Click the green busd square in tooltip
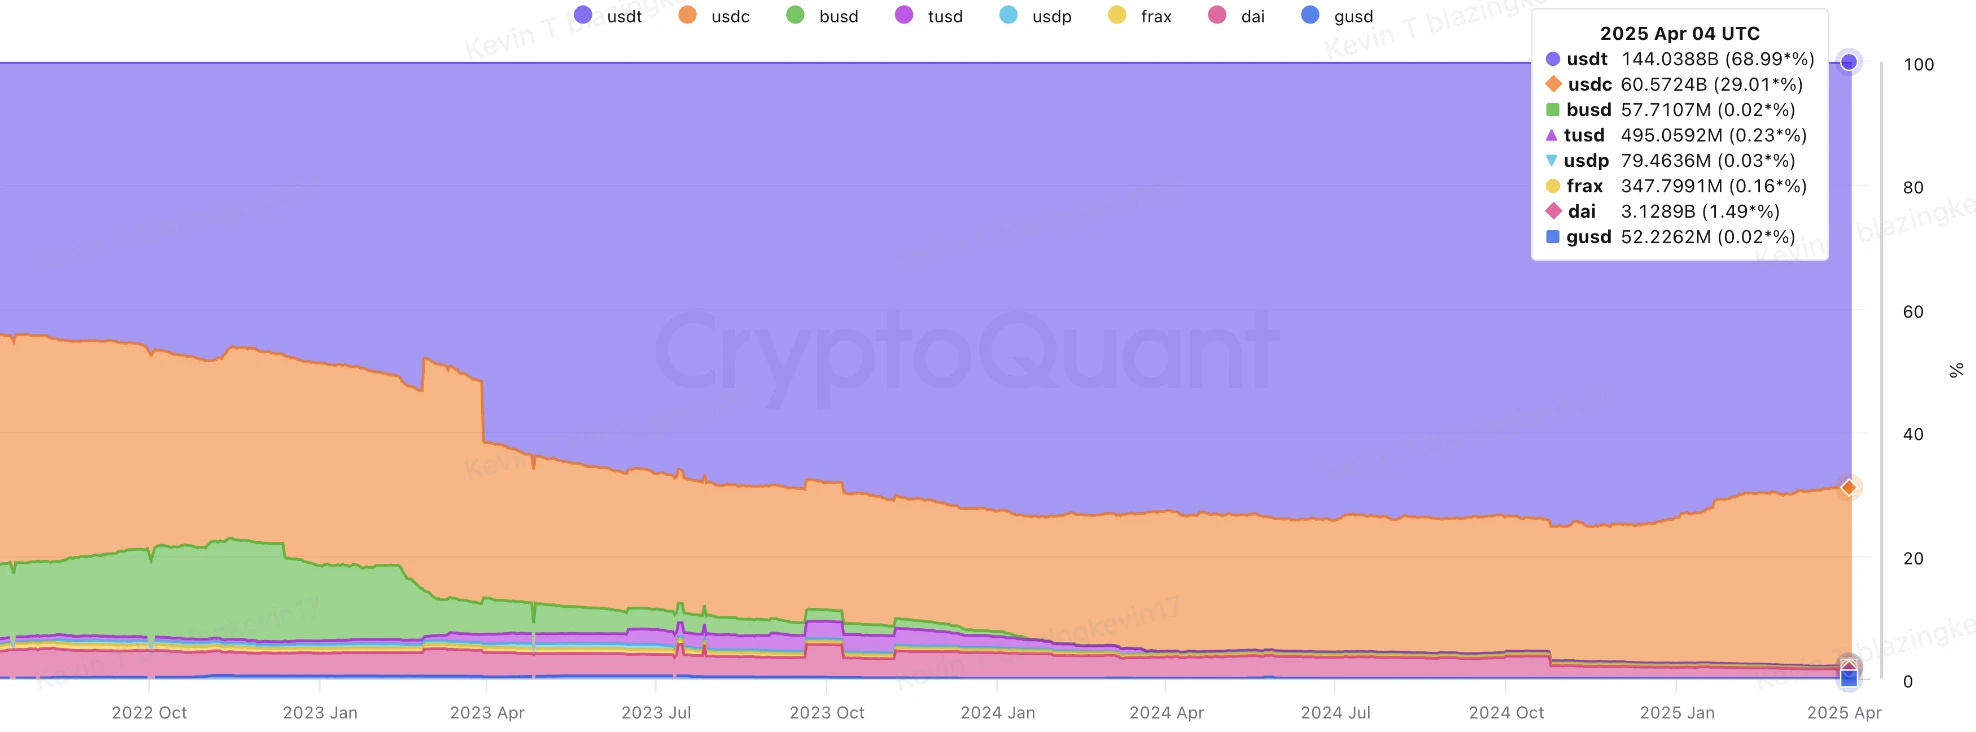This screenshot has width=1976, height=732. [x=1553, y=110]
